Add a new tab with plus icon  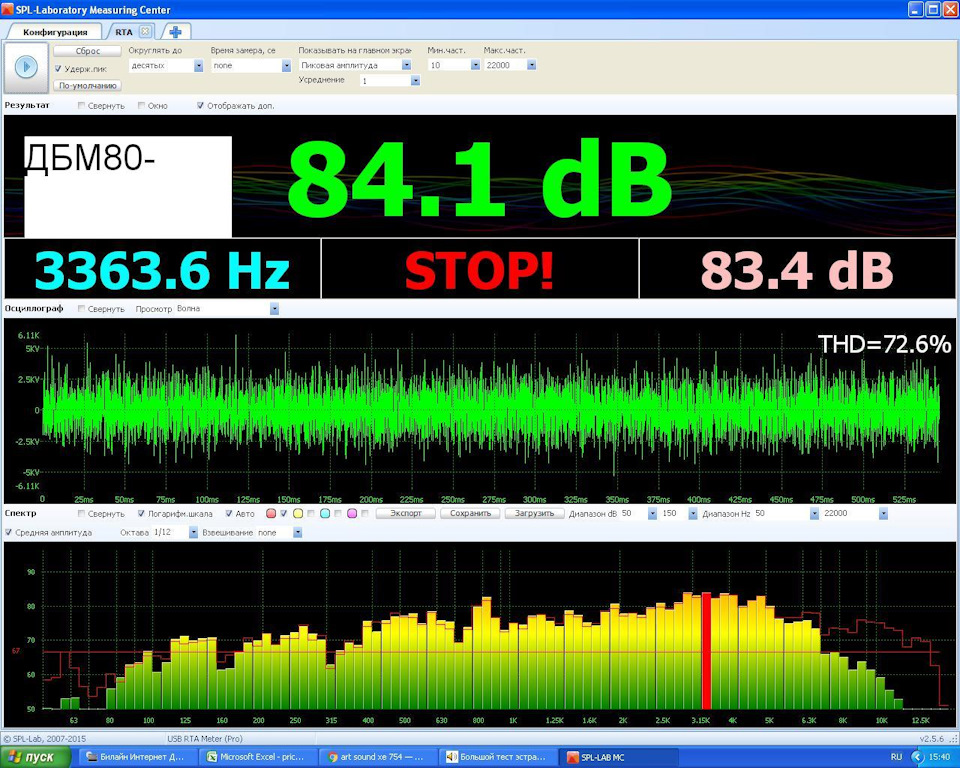click(x=176, y=32)
